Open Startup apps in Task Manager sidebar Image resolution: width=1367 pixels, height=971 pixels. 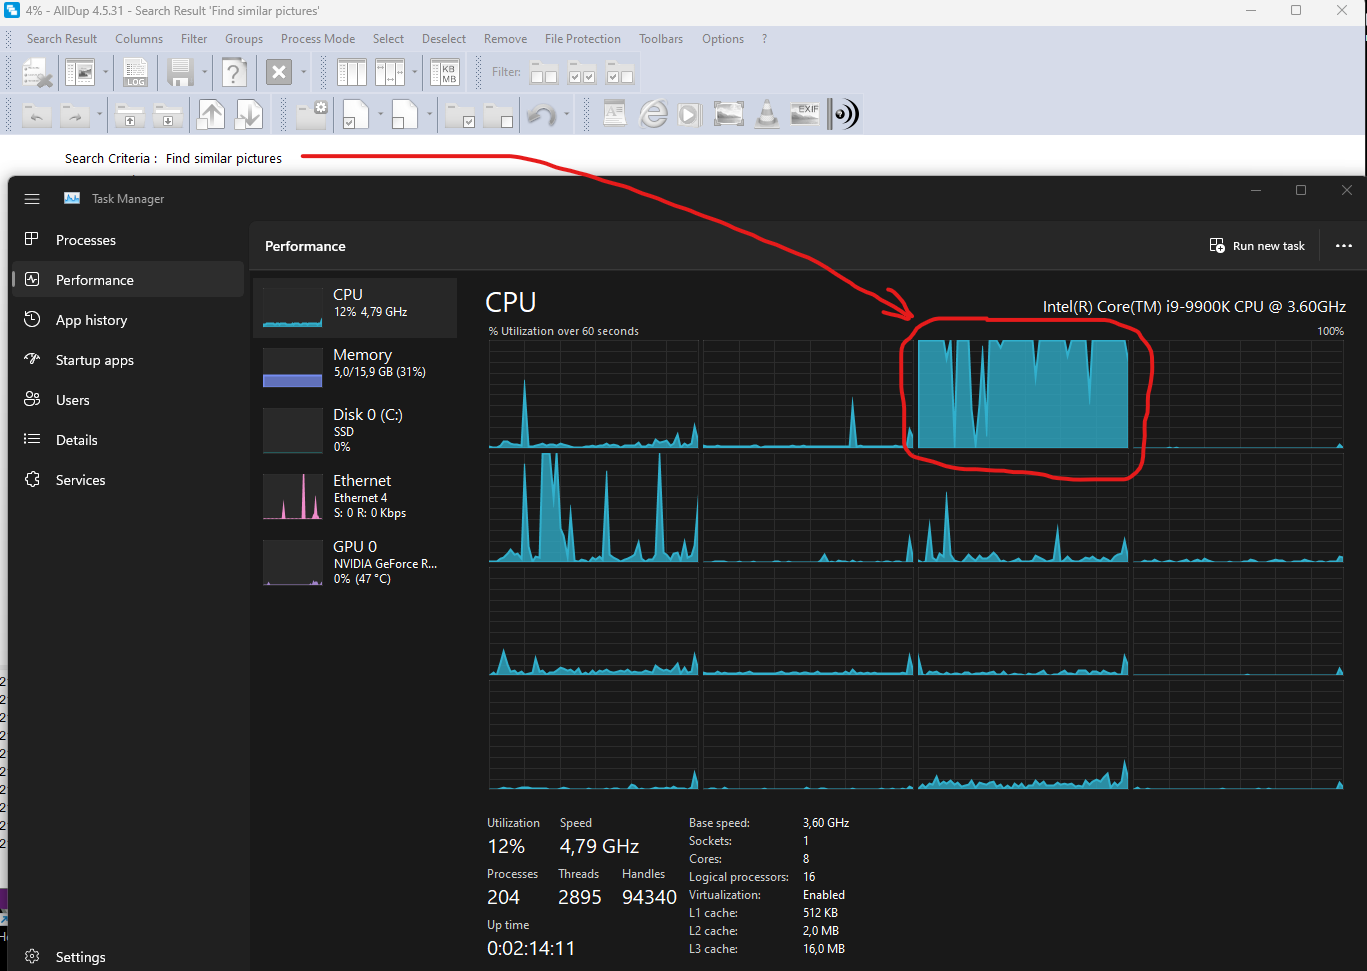pos(94,360)
